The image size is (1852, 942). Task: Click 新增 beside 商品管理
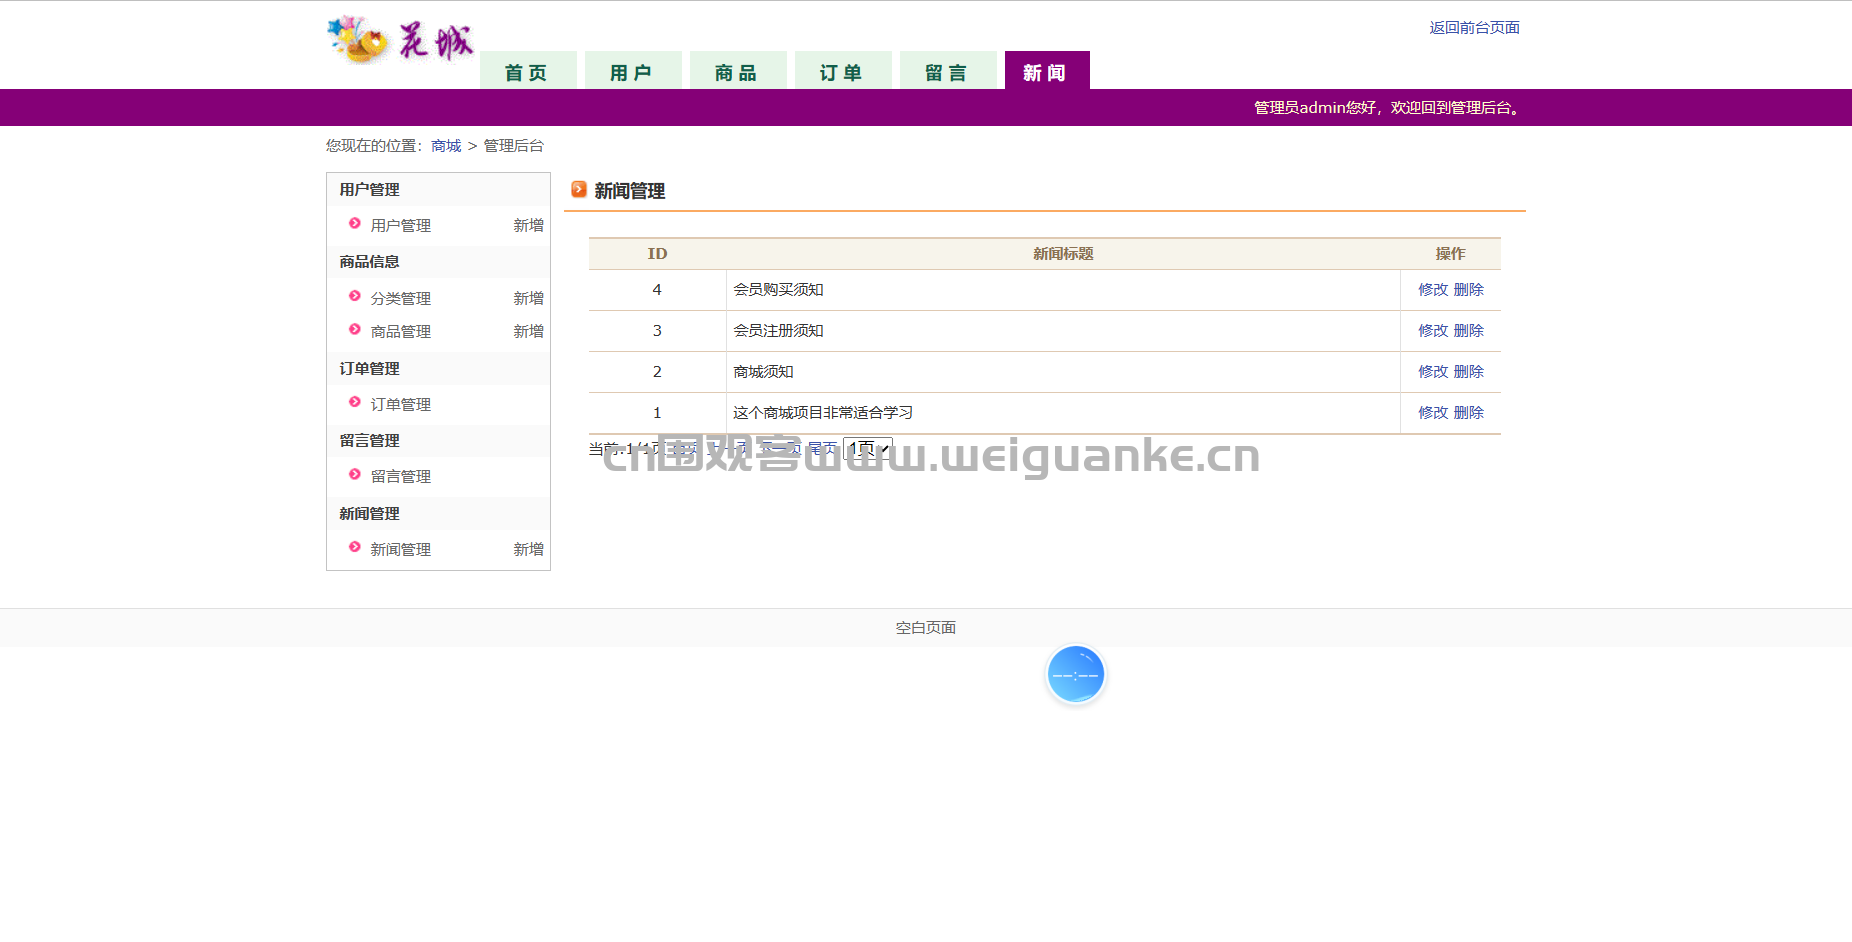[528, 332]
